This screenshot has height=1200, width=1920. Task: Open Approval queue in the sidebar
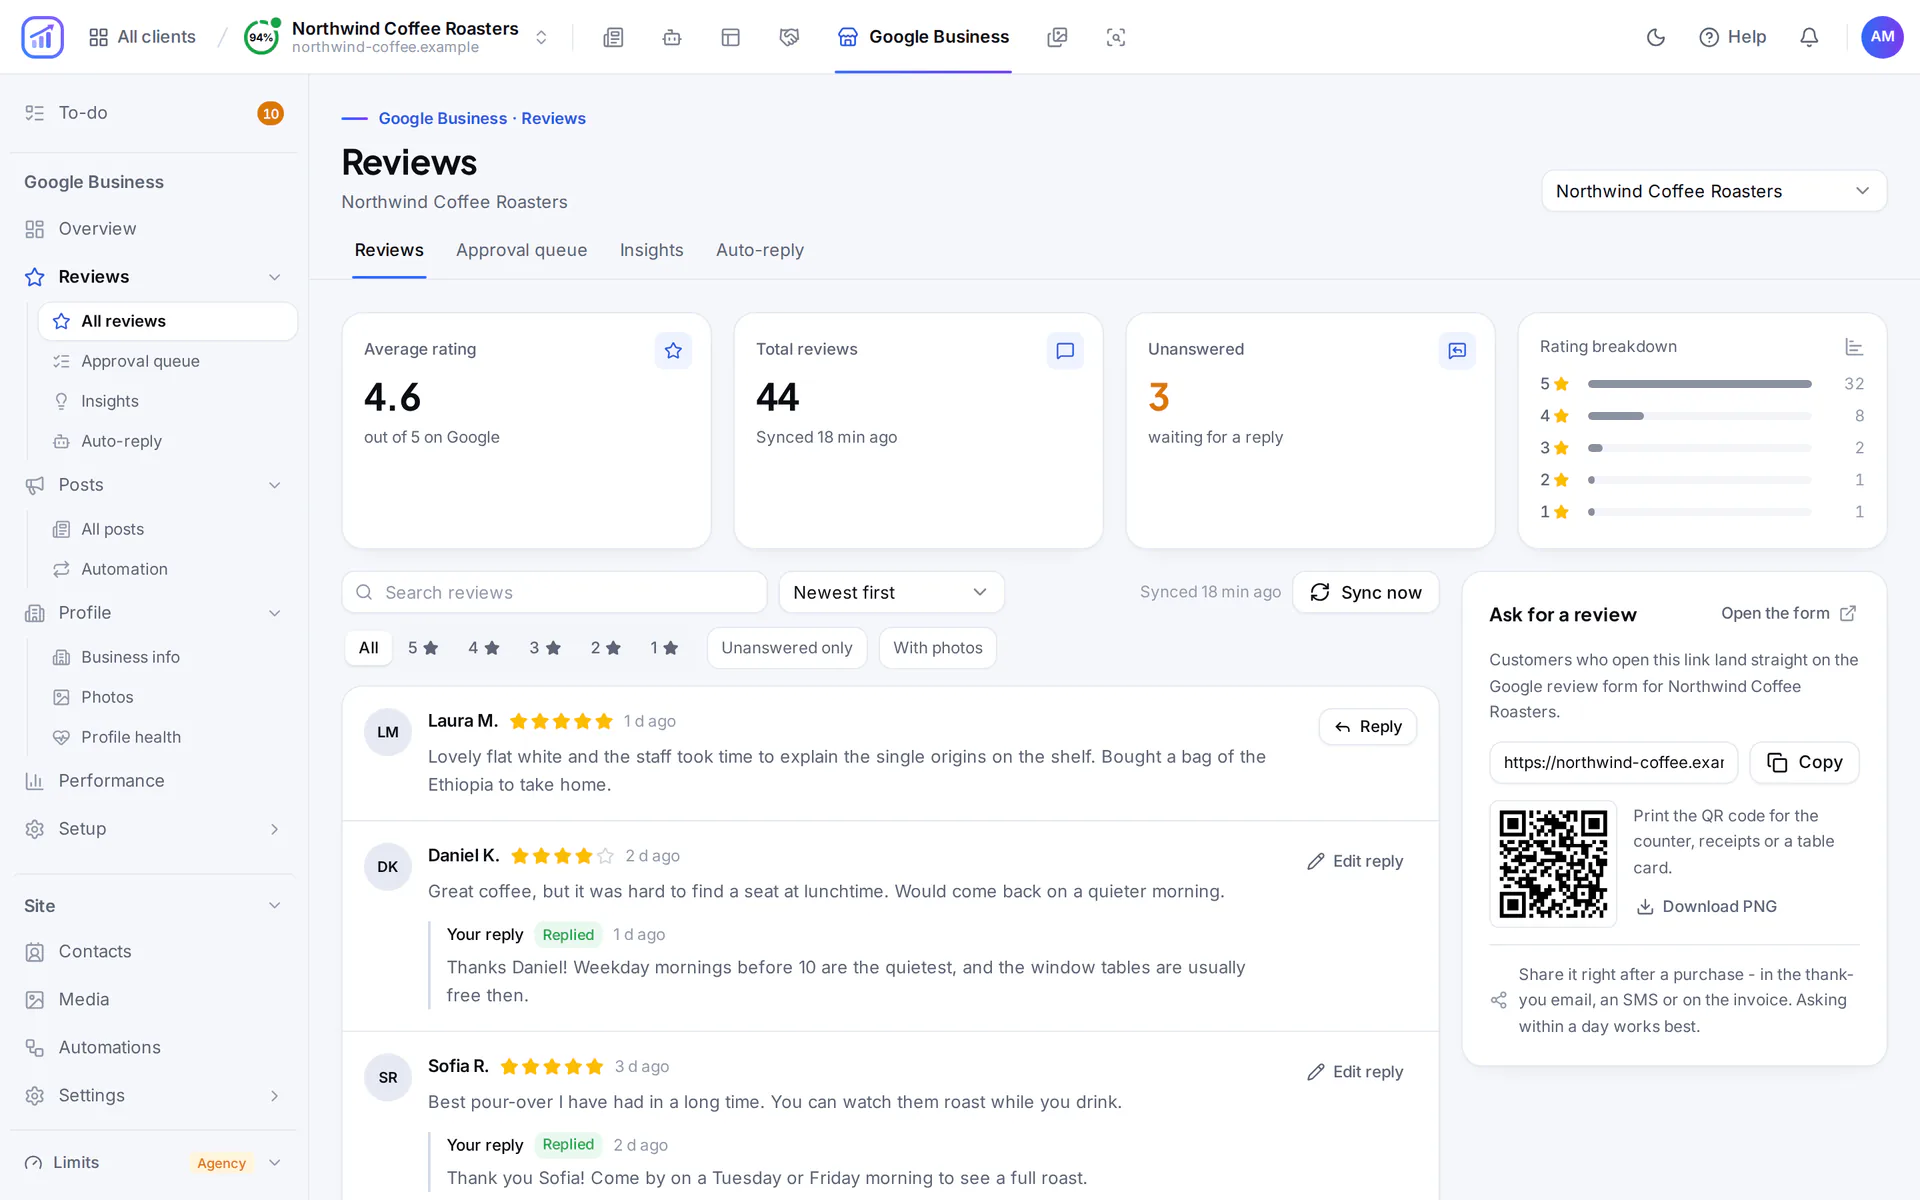pyautogui.click(x=168, y=361)
